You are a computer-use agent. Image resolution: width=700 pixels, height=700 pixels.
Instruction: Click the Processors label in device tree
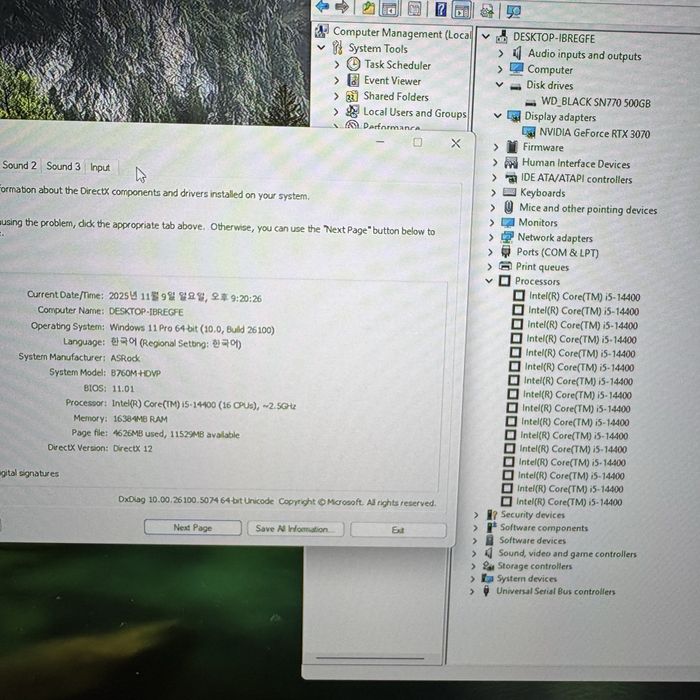(537, 281)
